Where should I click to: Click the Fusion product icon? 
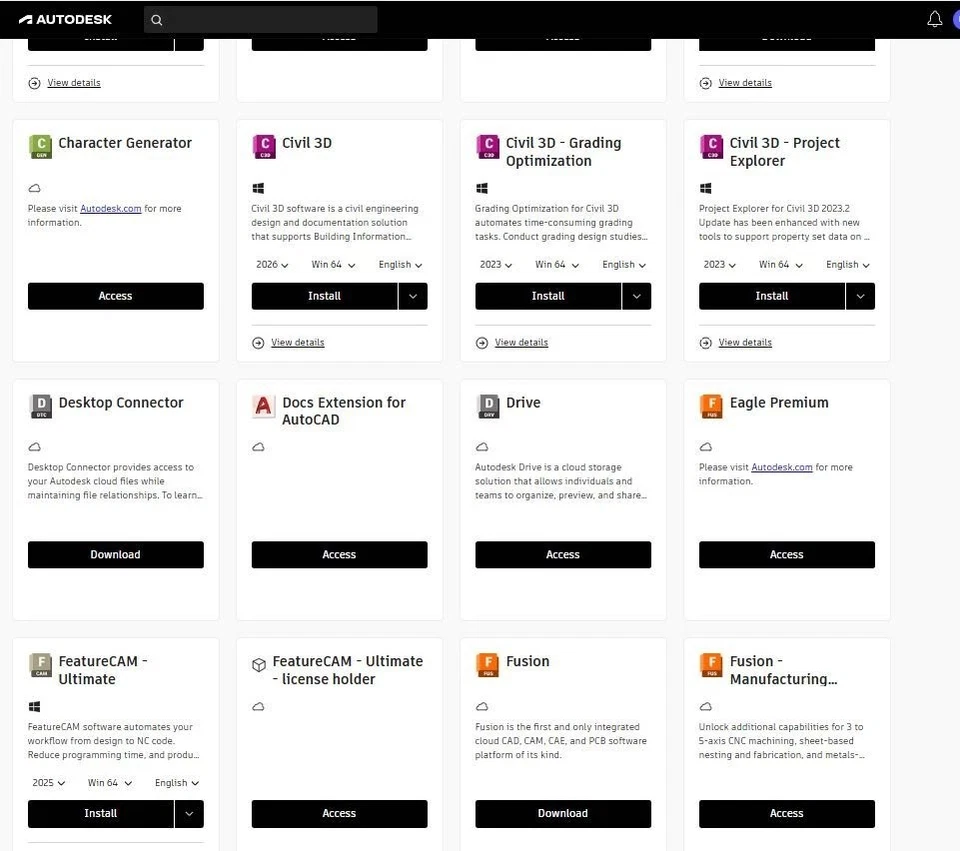(487, 663)
